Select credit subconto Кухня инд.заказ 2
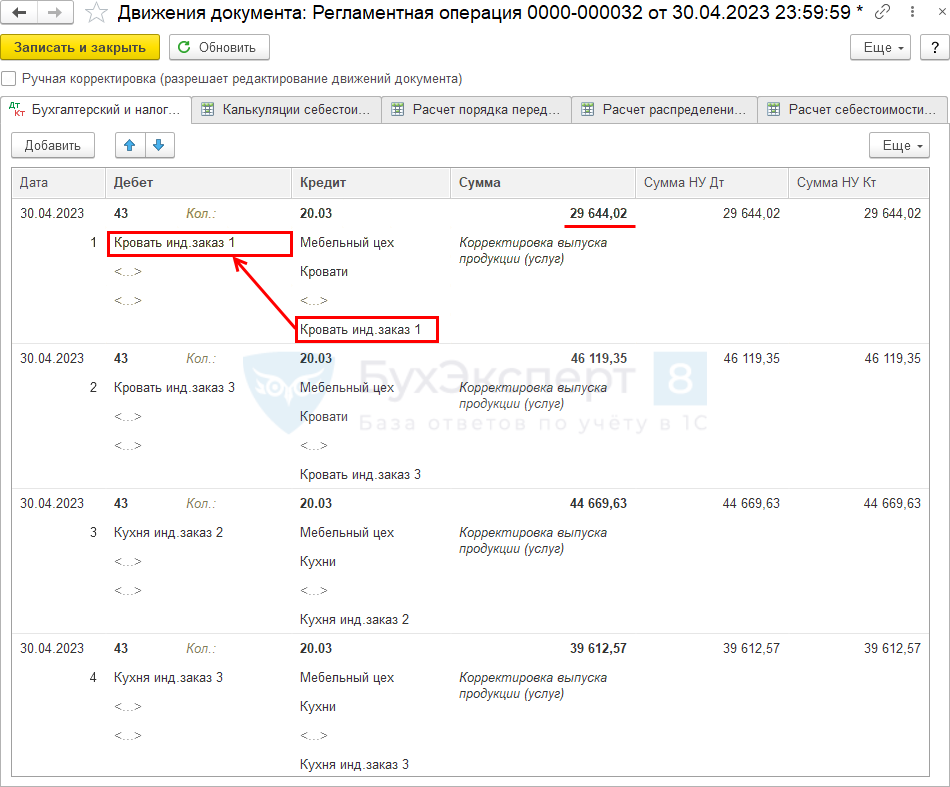 [x=354, y=620]
